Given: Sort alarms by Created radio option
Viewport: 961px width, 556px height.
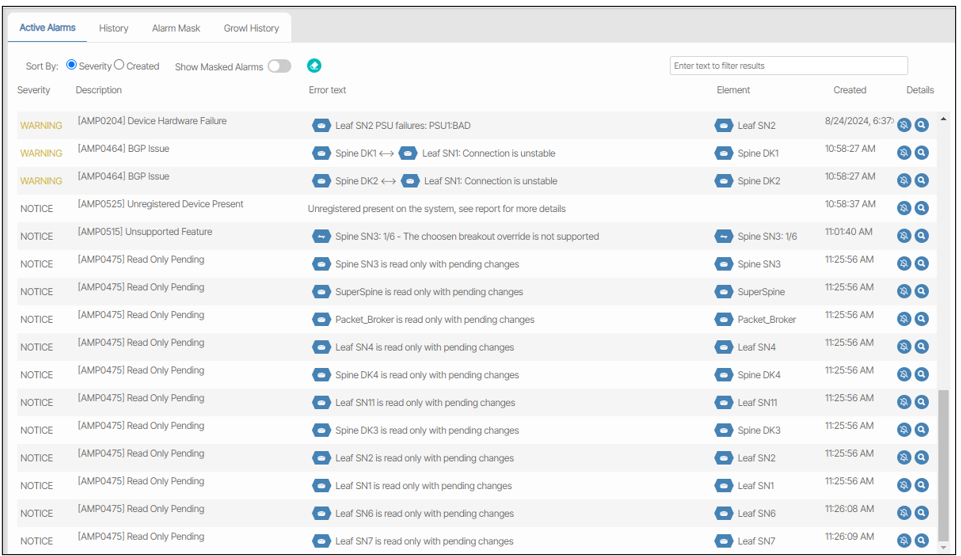Looking at the screenshot, I should pos(119,65).
